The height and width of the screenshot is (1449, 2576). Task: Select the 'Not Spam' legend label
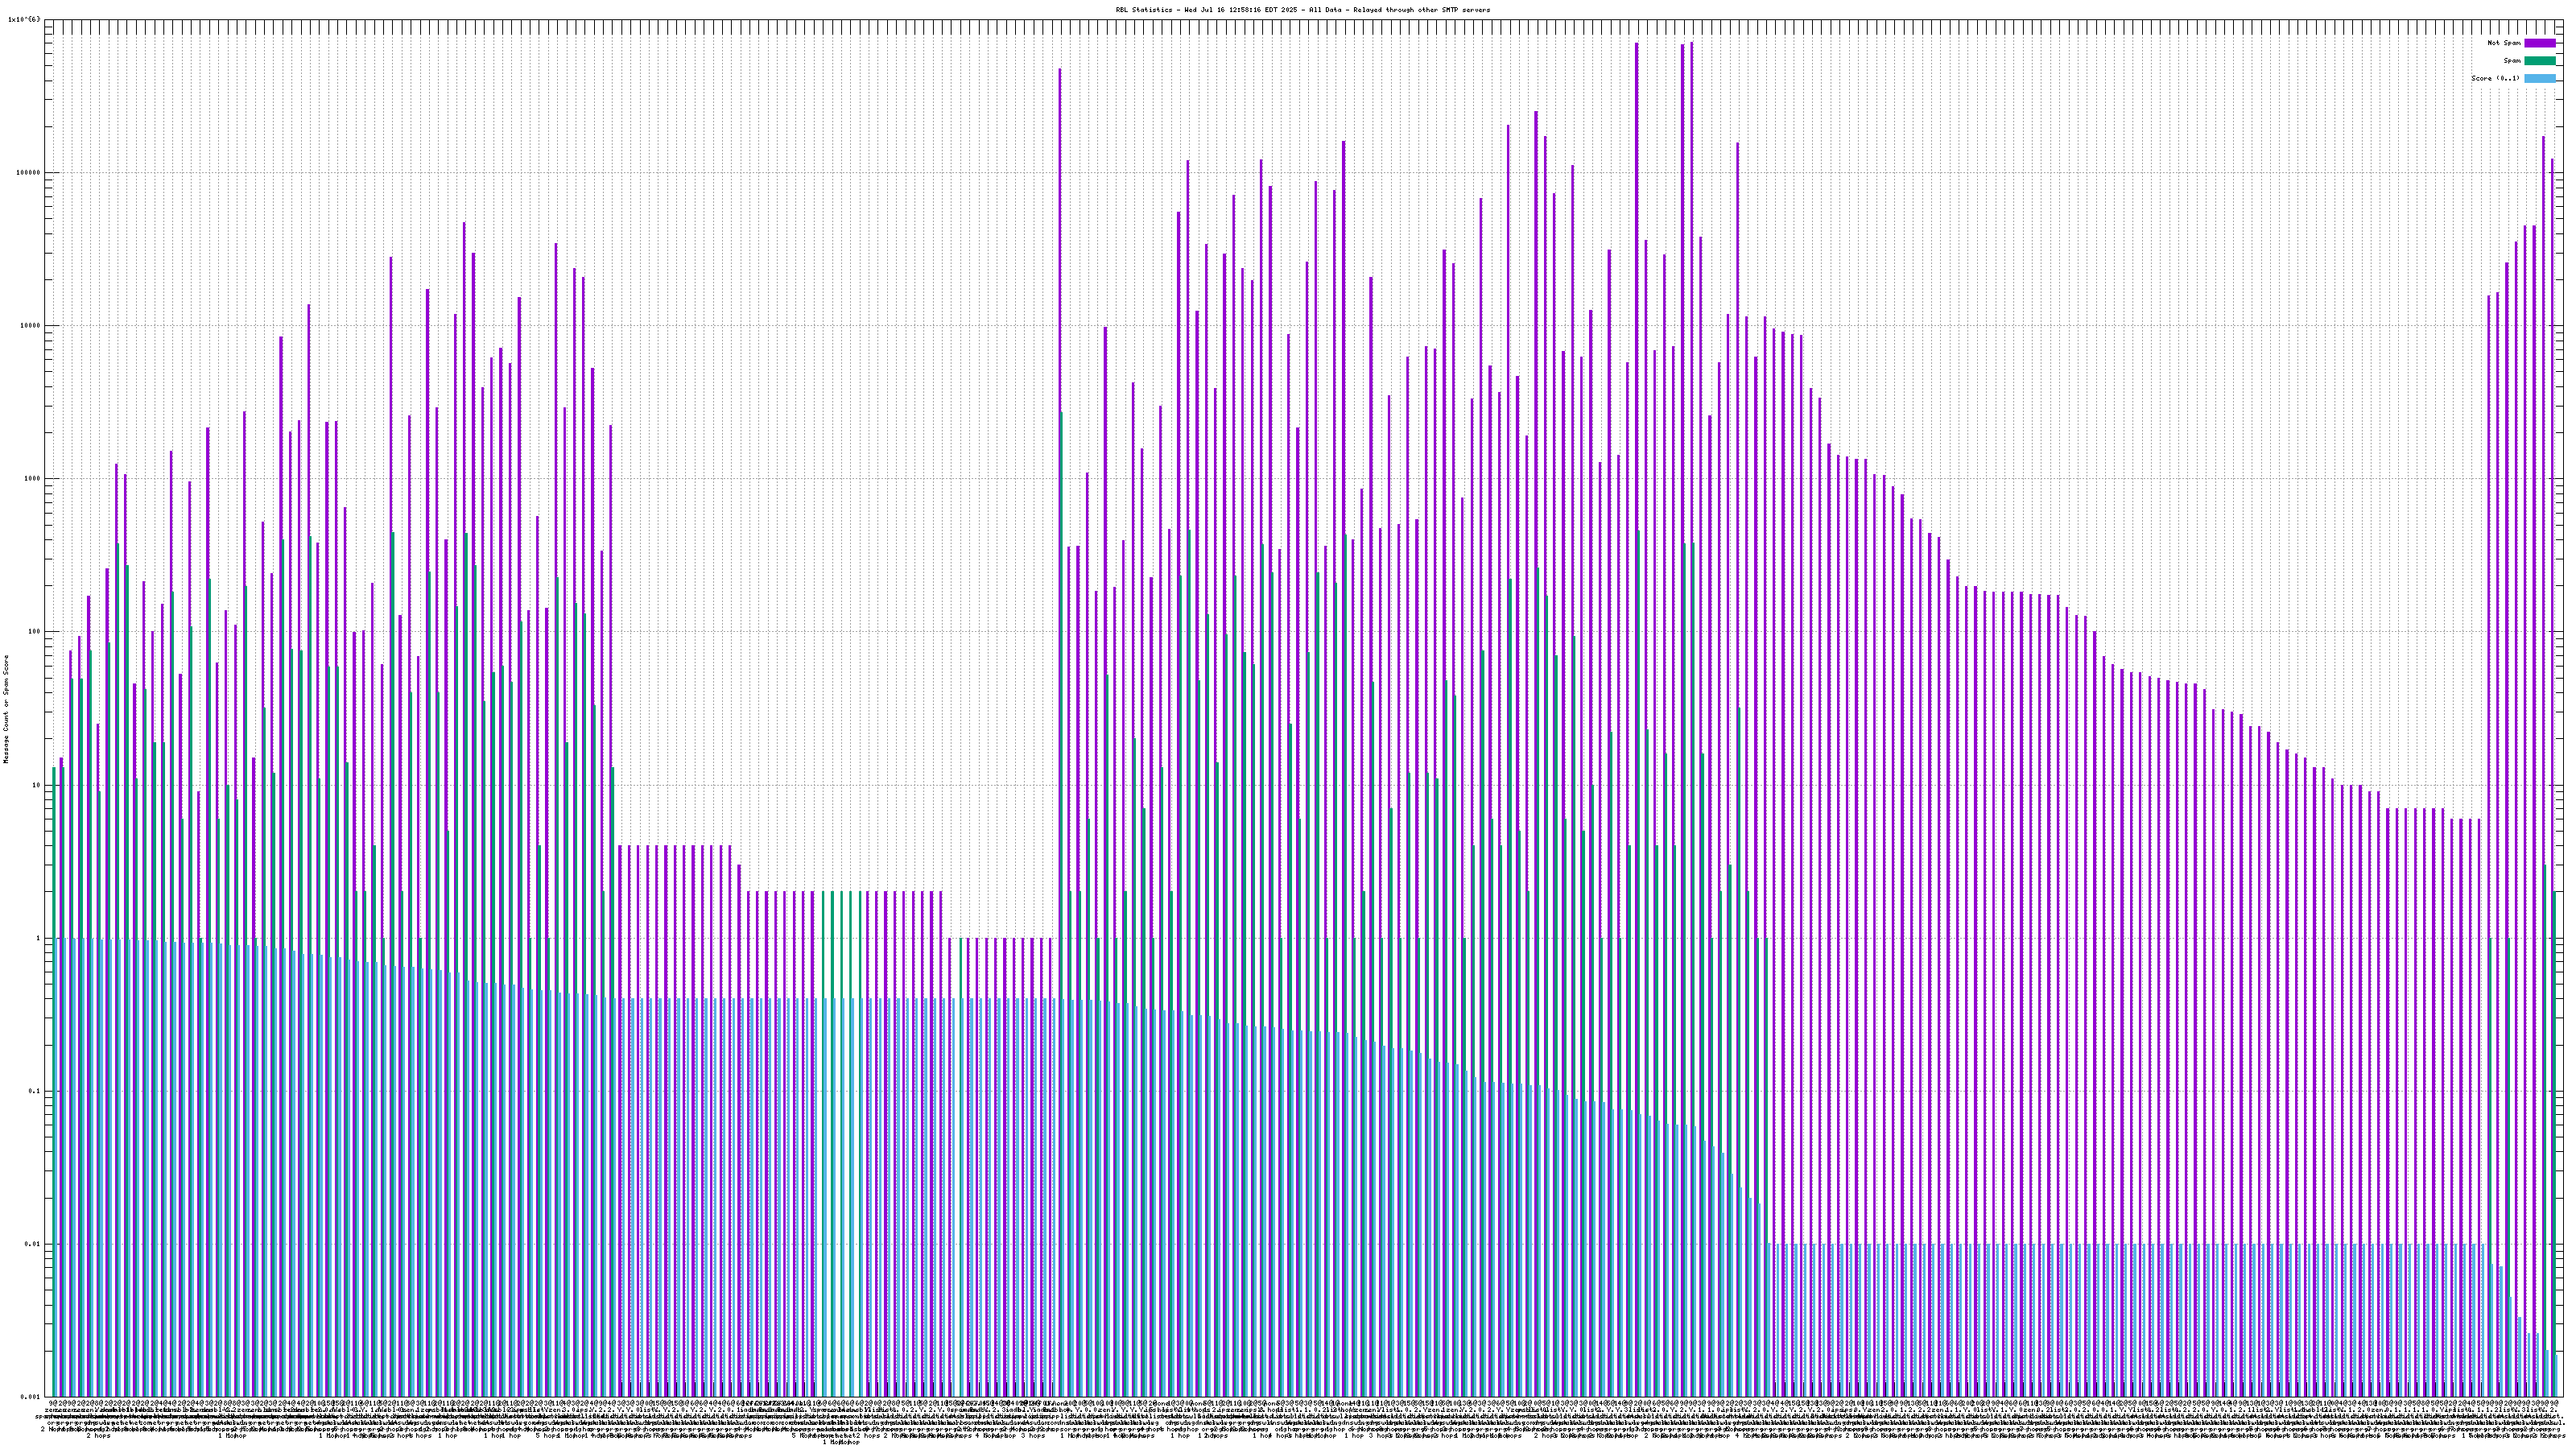(x=2504, y=43)
